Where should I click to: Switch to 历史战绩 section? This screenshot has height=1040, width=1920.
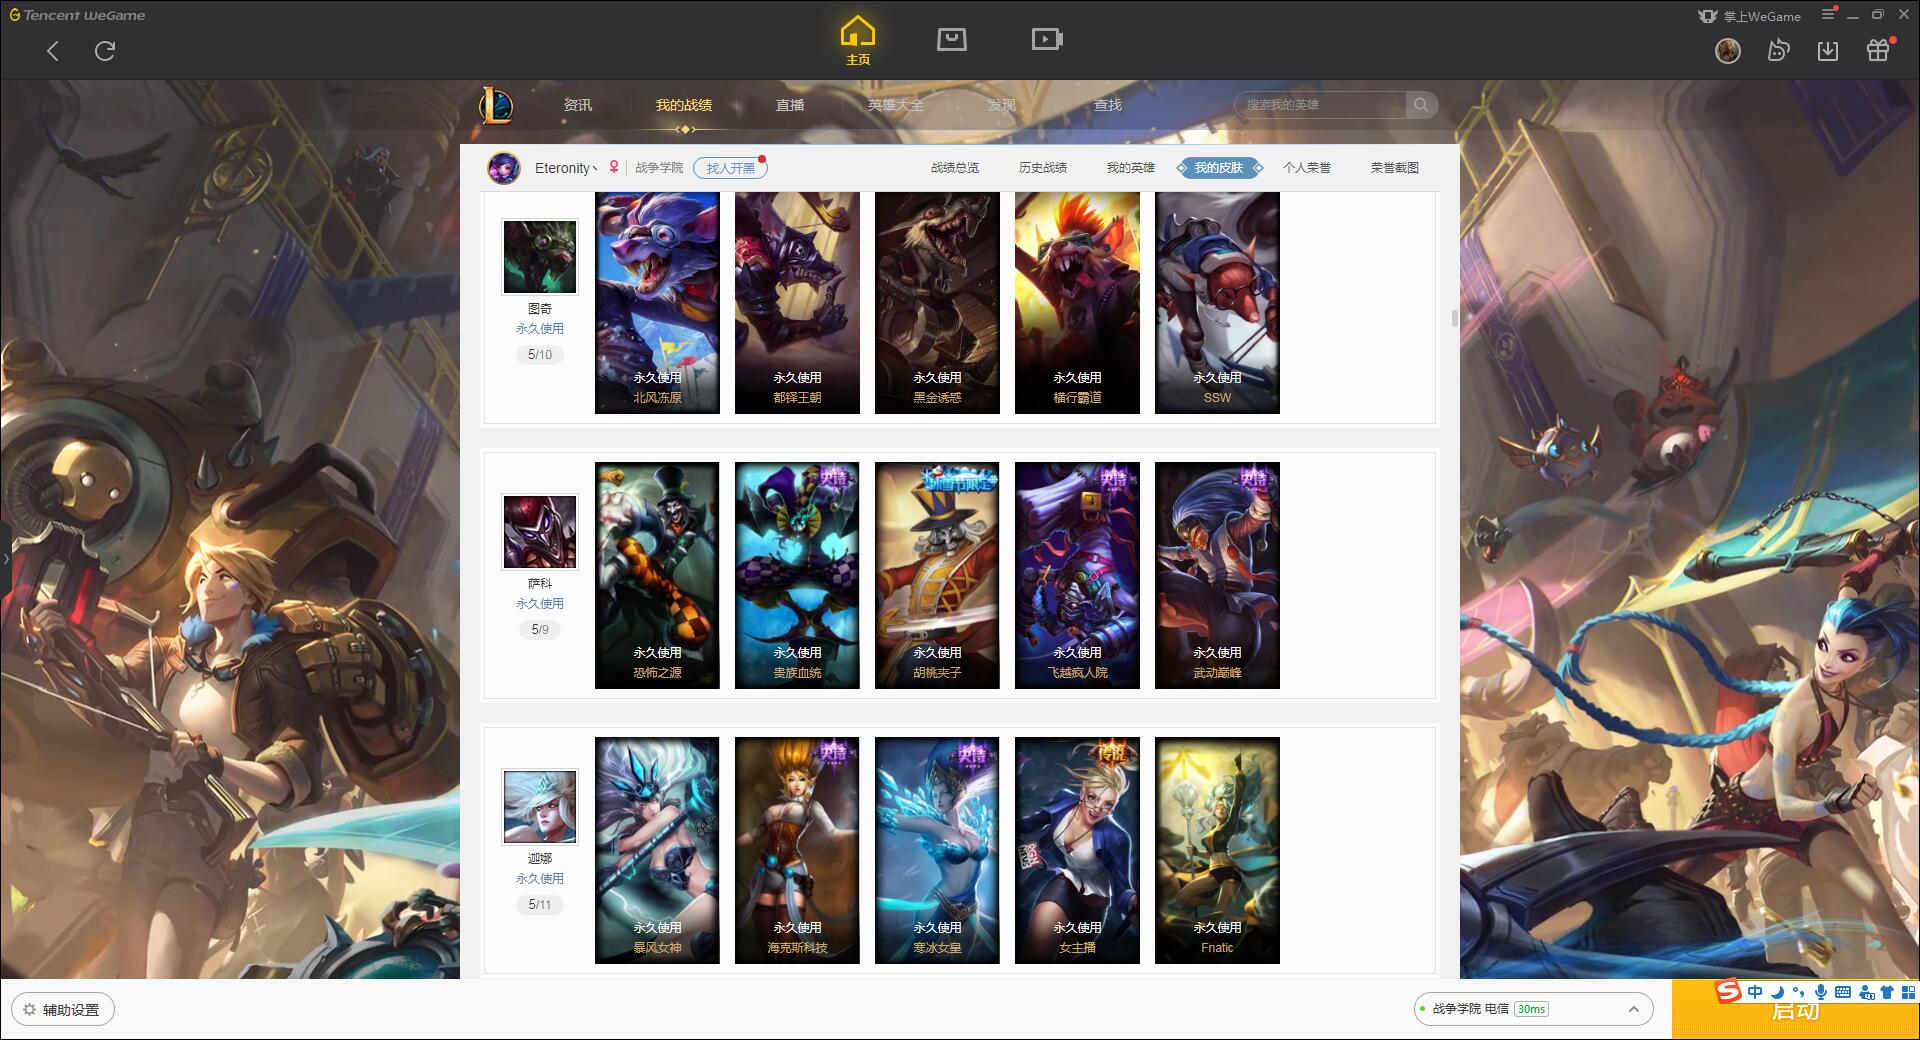click(x=1043, y=168)
